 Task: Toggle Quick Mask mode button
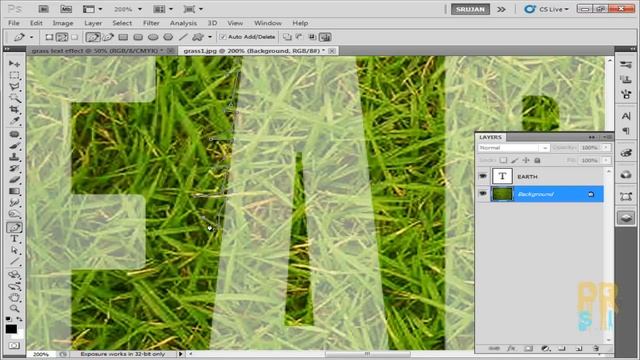14,346
